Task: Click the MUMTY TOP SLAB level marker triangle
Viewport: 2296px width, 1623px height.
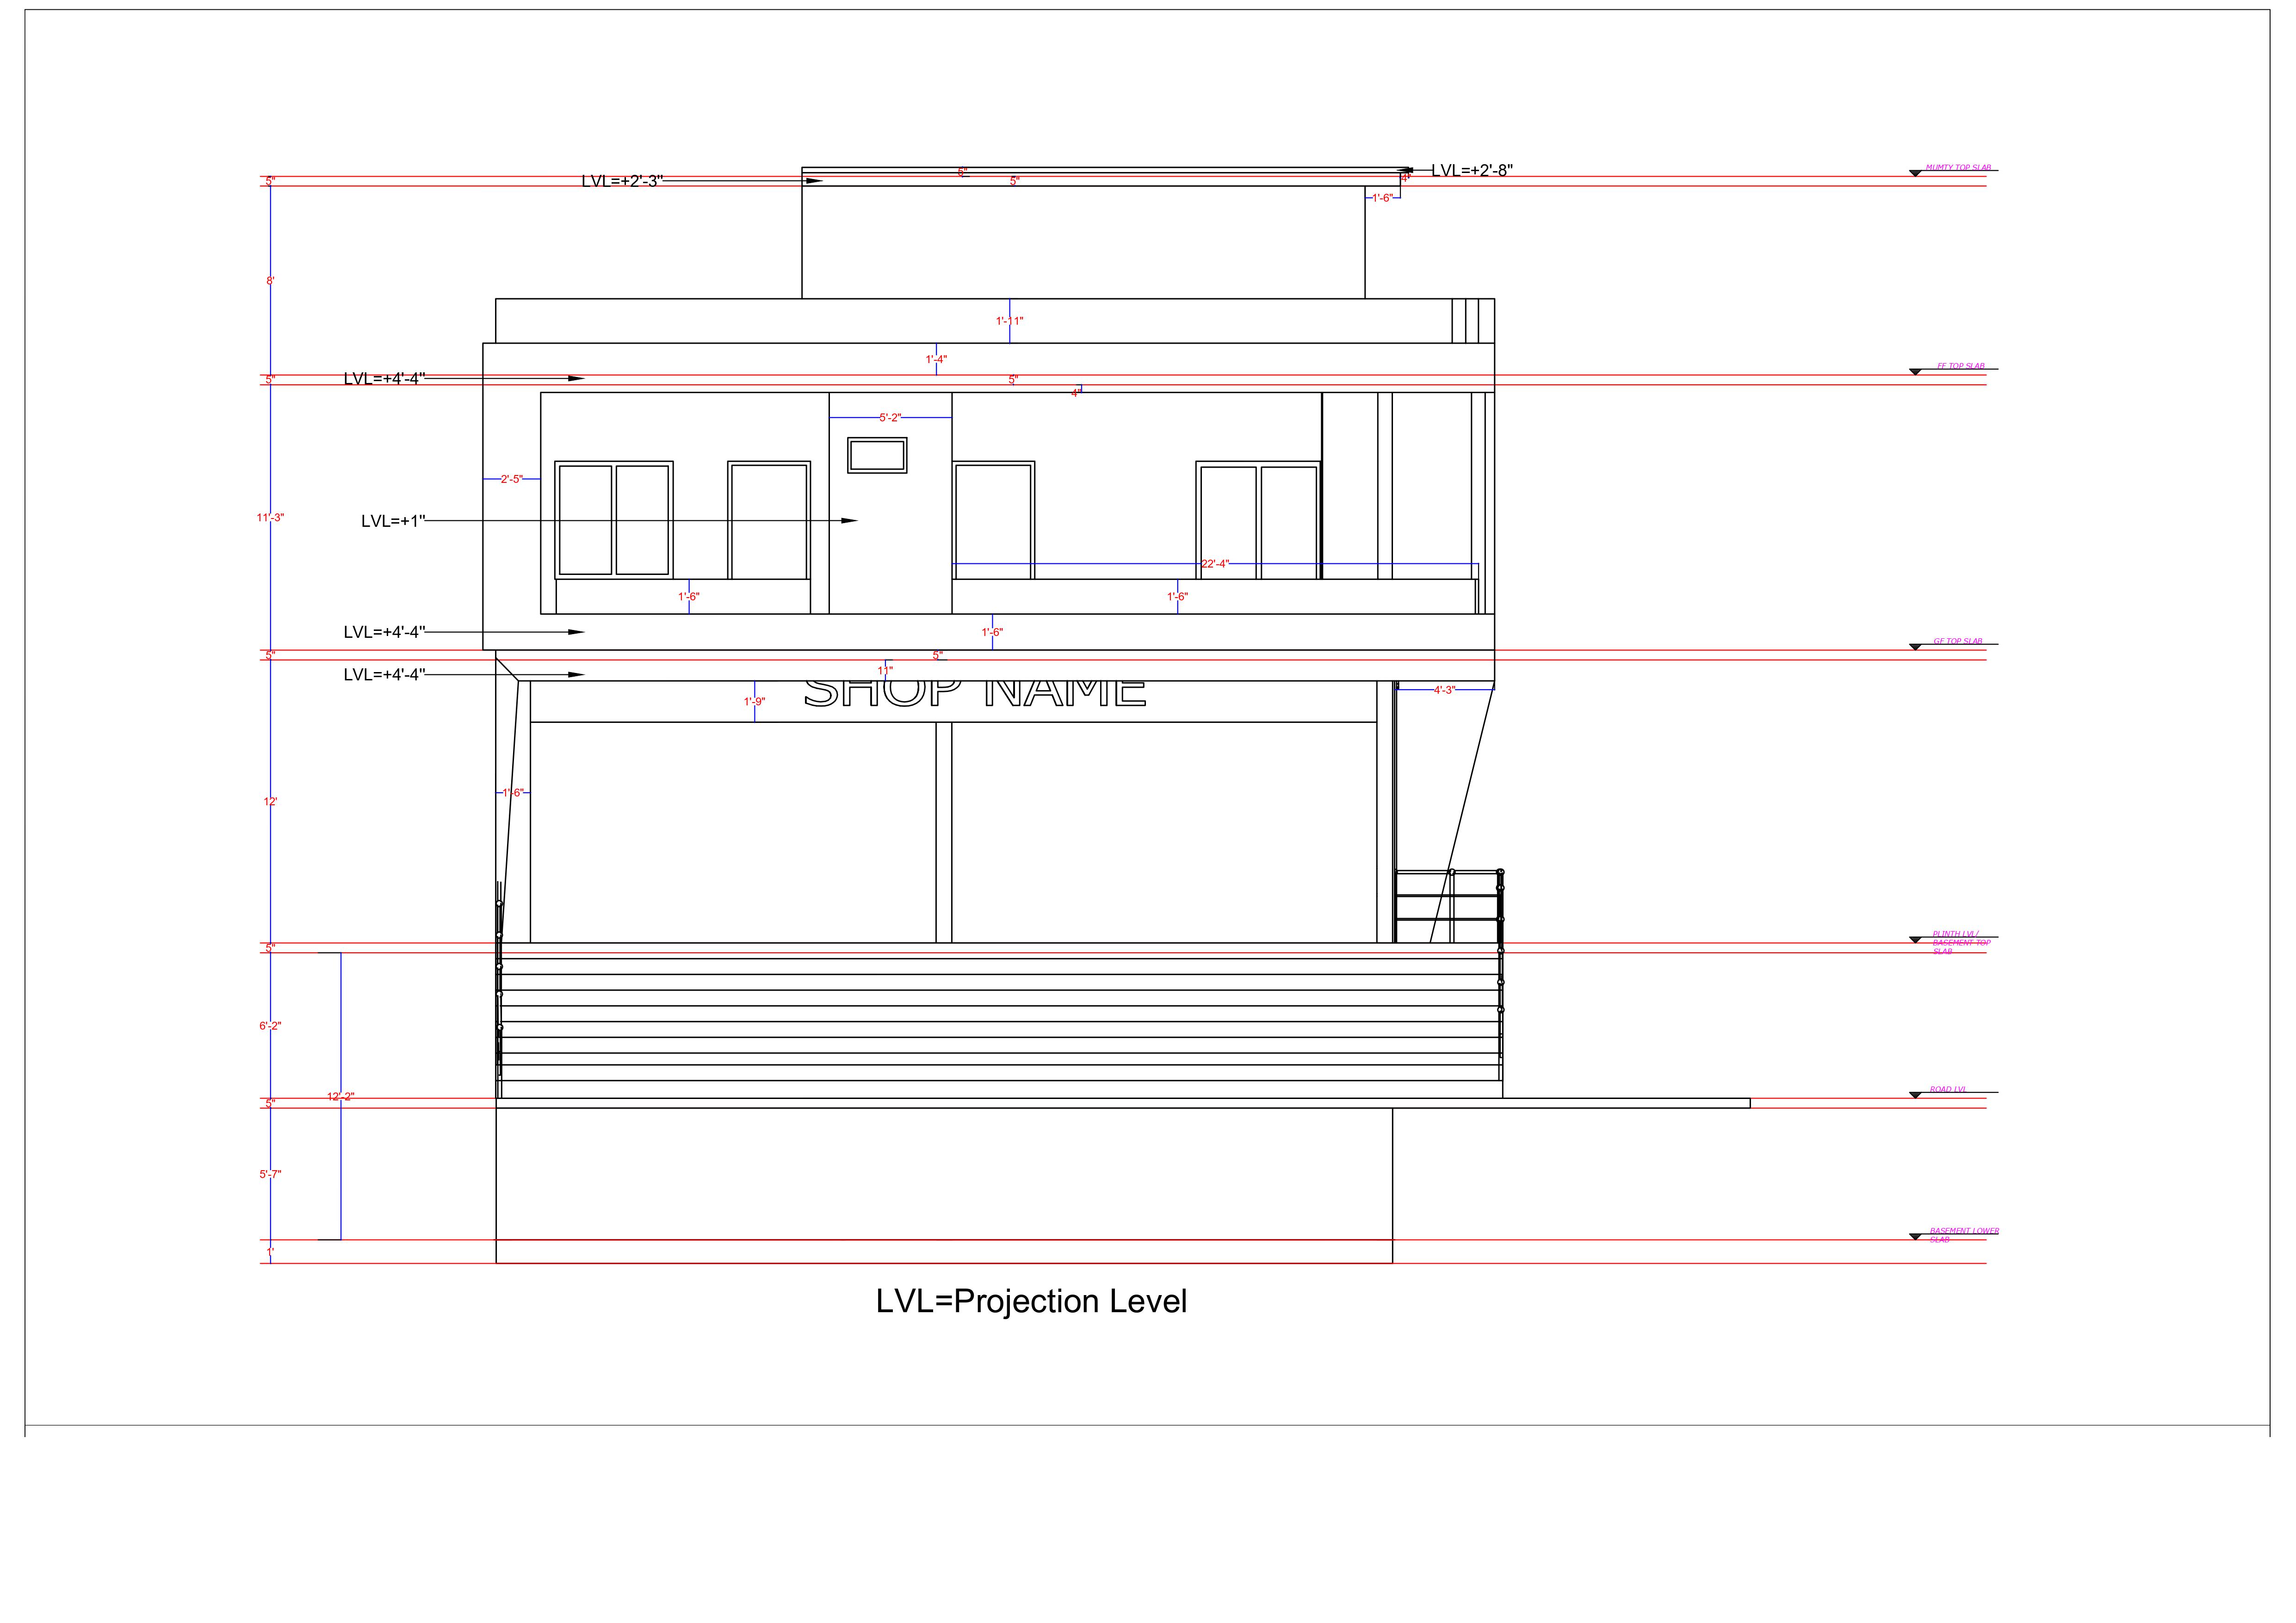Action: pyautogui.click(x=1915, y=174)
